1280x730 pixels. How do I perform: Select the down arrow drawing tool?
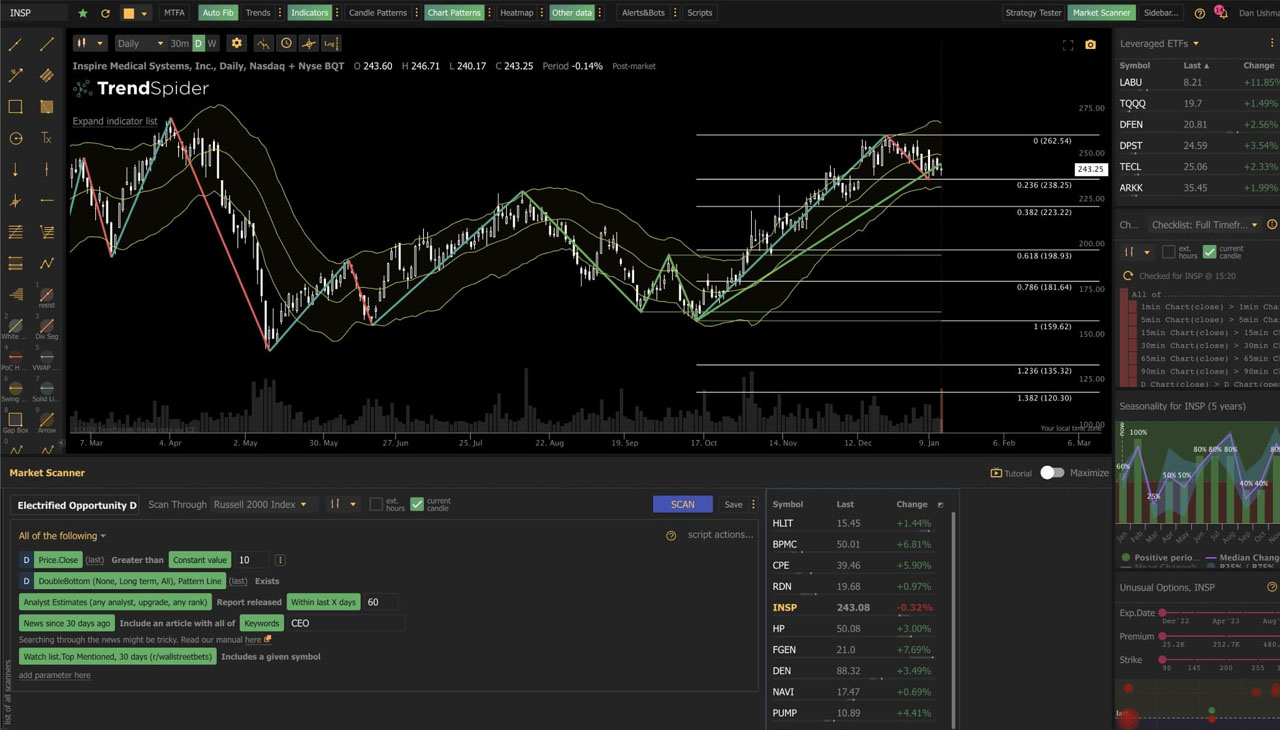(x=15, y=170)
